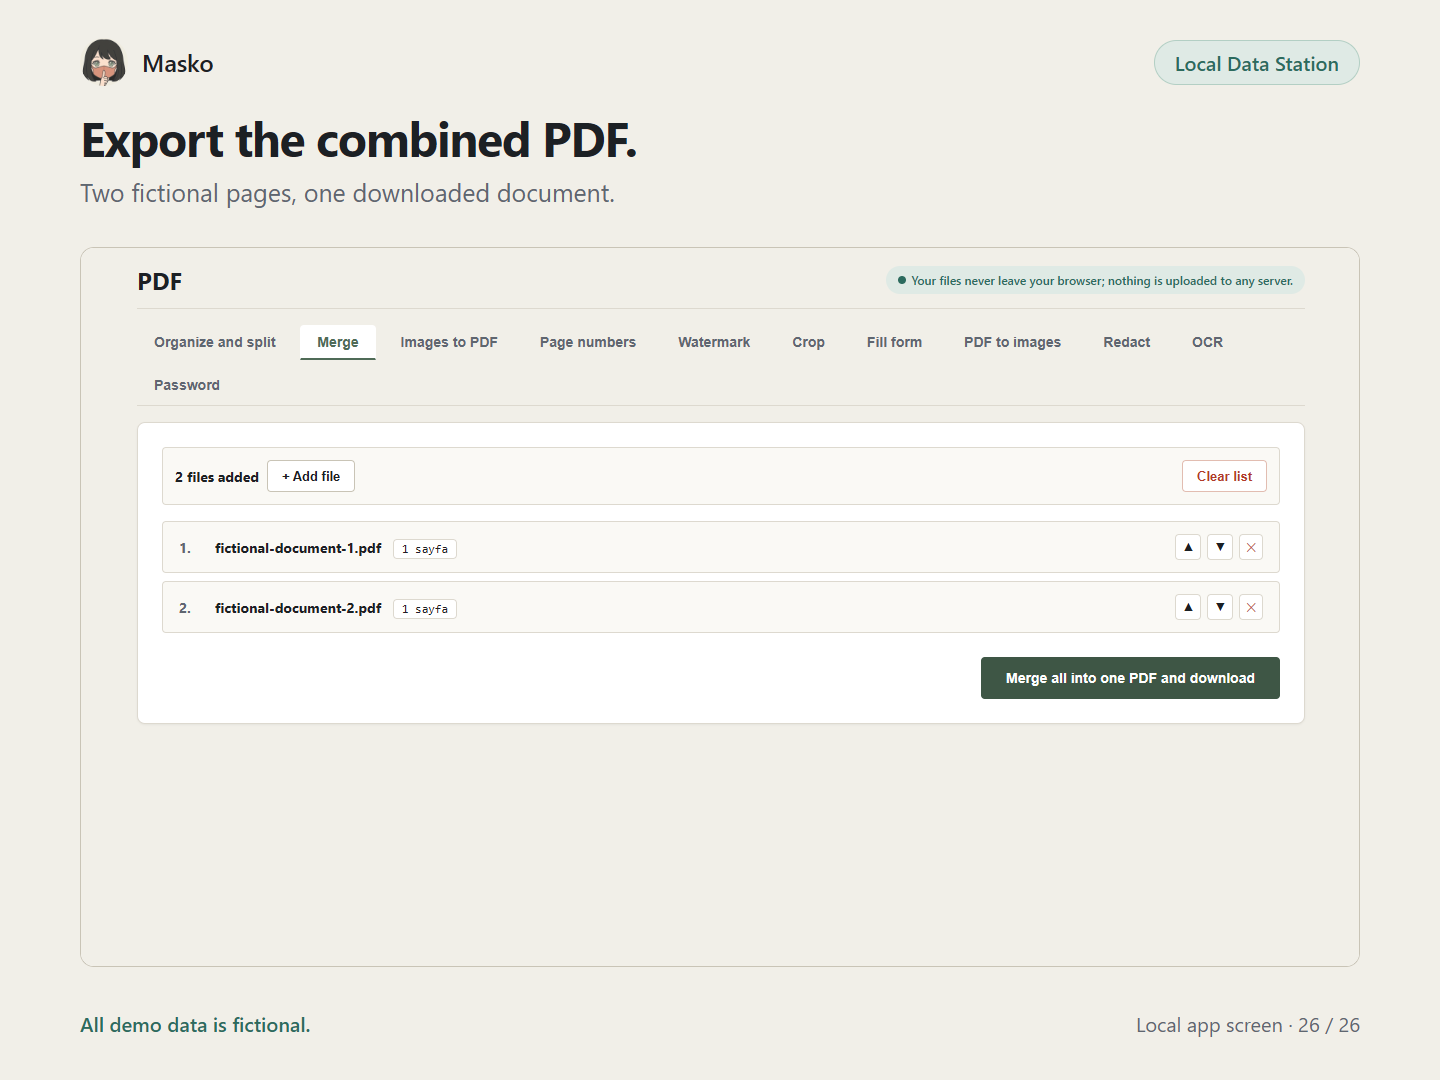The width and height of the screenshot is (1440, 1080).
Task: Move fictional-document-1.pdf up
Action: (x=1188, y=547)
